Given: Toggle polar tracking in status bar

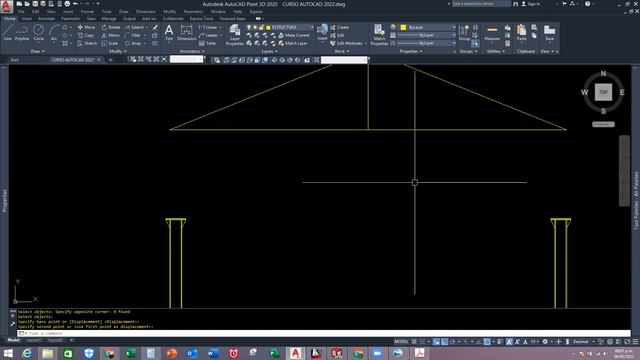Looking at the screenshot, I should coord(452,342).
